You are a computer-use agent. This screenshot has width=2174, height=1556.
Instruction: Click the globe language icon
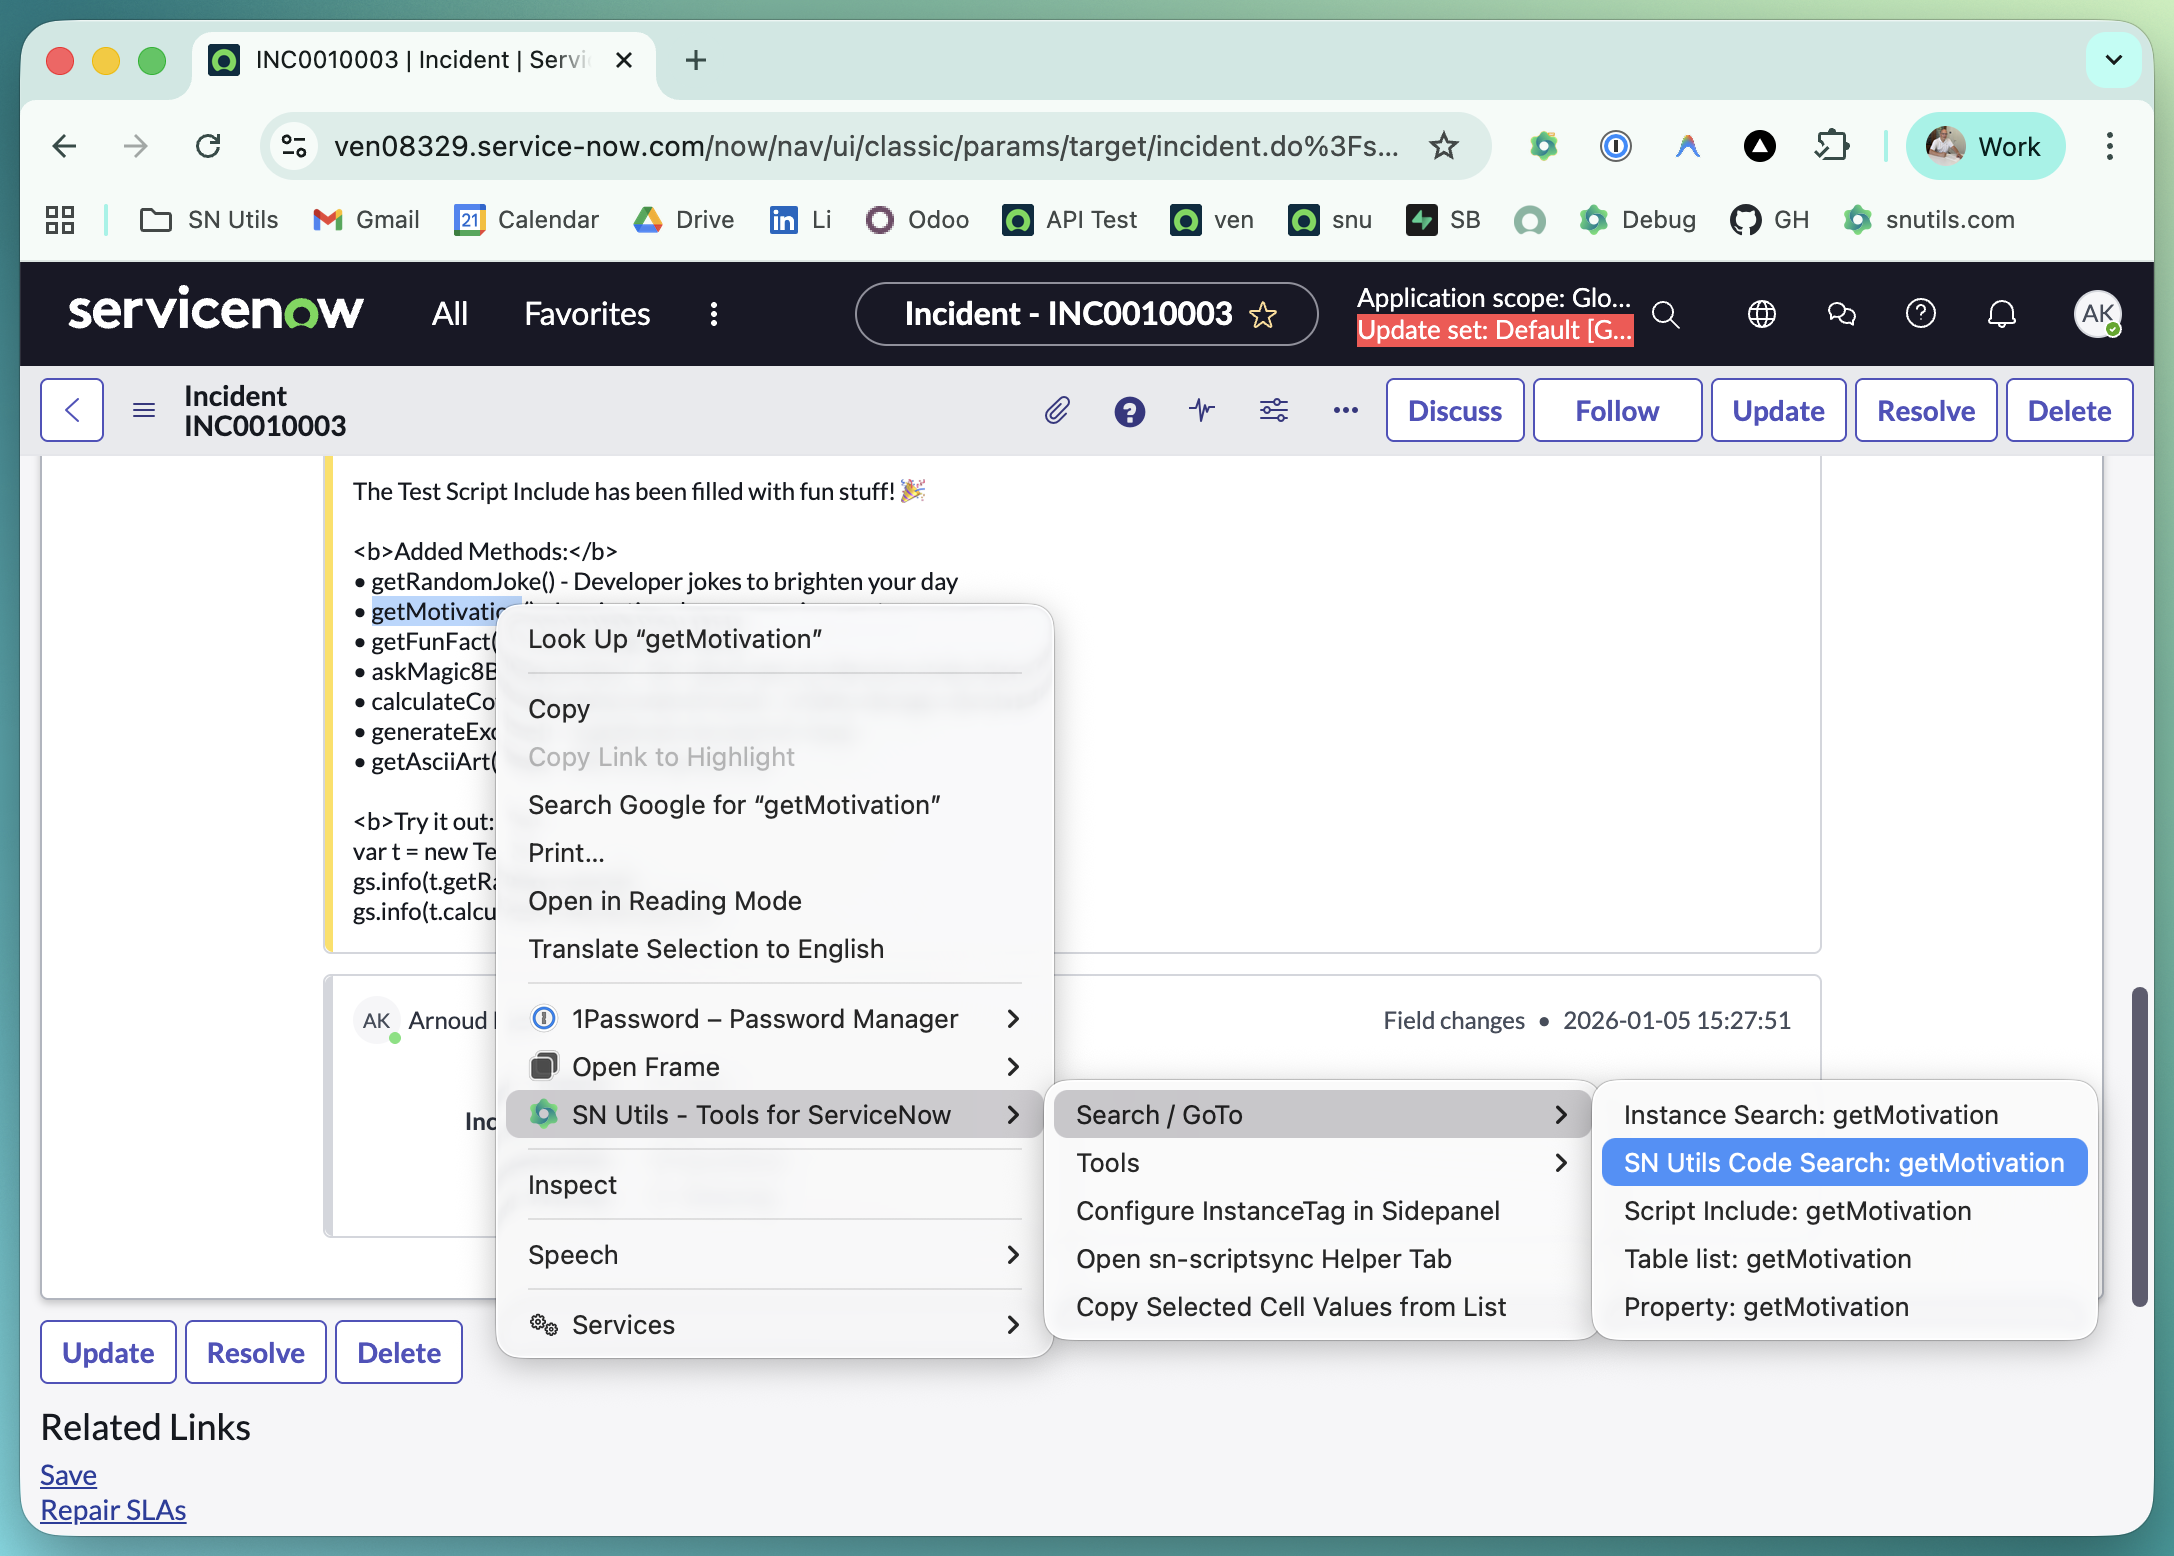[1761, 313]
